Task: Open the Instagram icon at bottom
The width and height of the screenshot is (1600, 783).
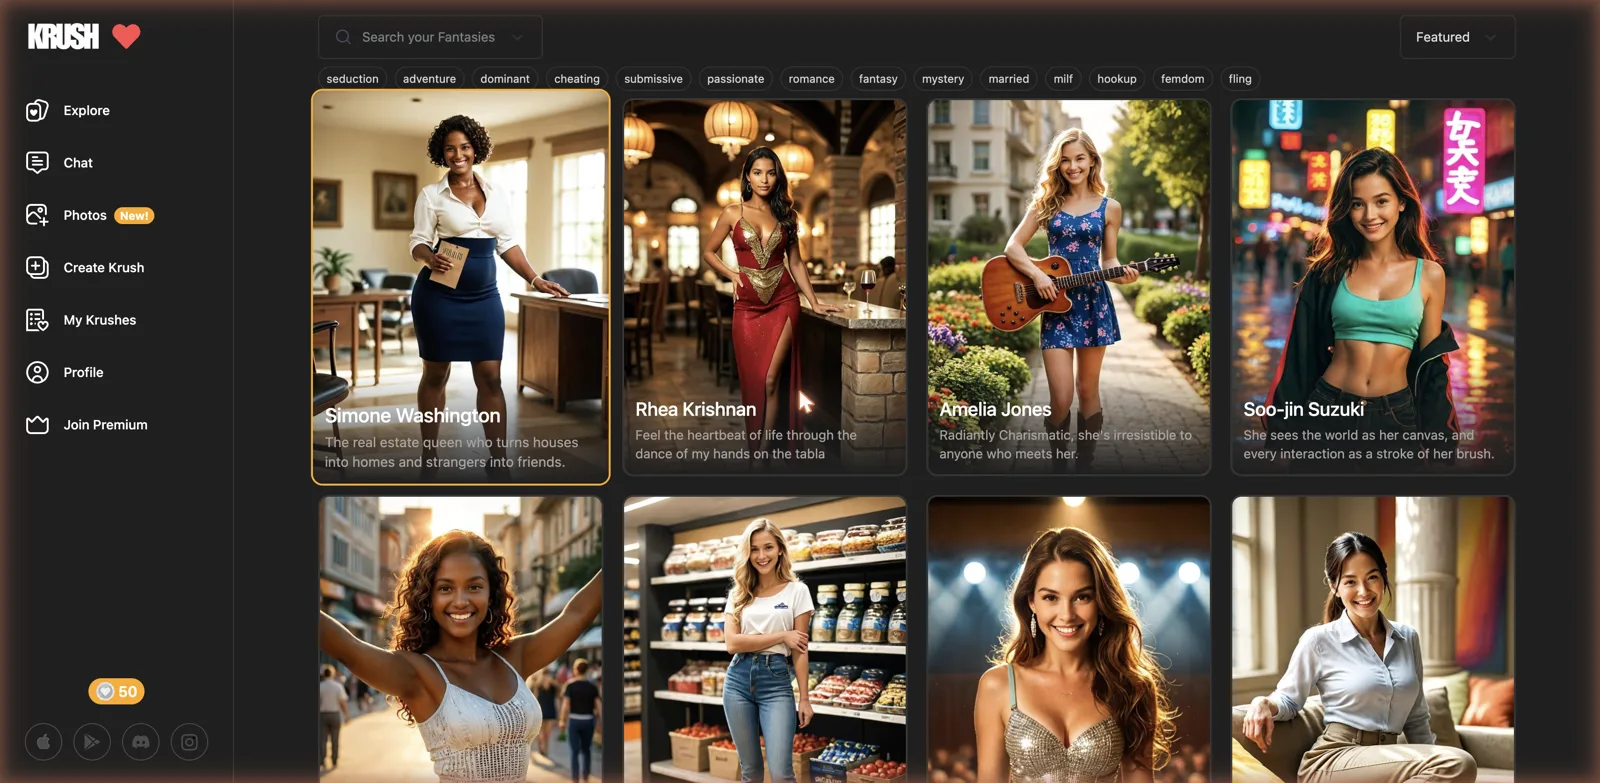Action: (189, 742)
